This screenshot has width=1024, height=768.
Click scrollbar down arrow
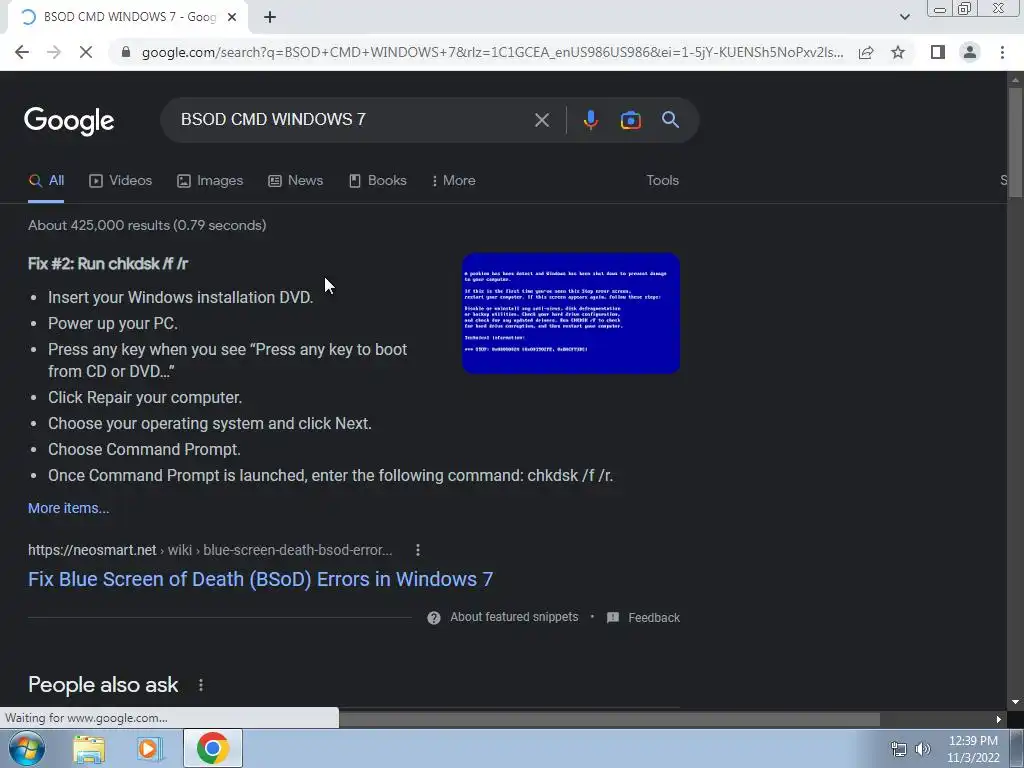1015,702
